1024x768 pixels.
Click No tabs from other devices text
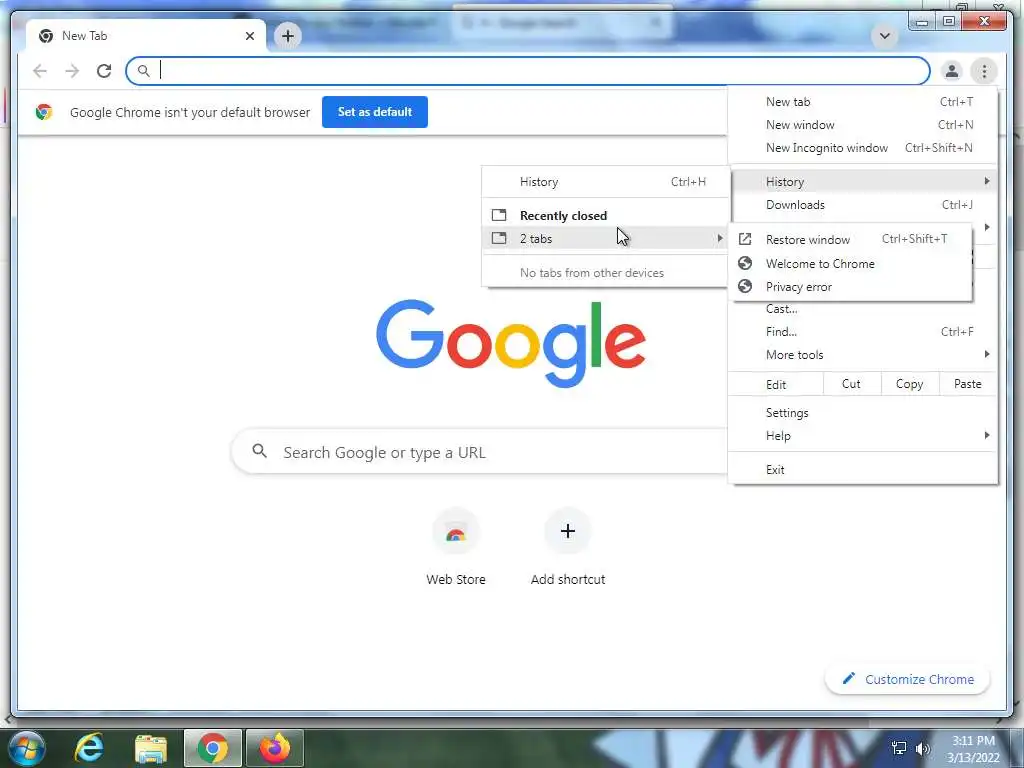coord(592,273)
